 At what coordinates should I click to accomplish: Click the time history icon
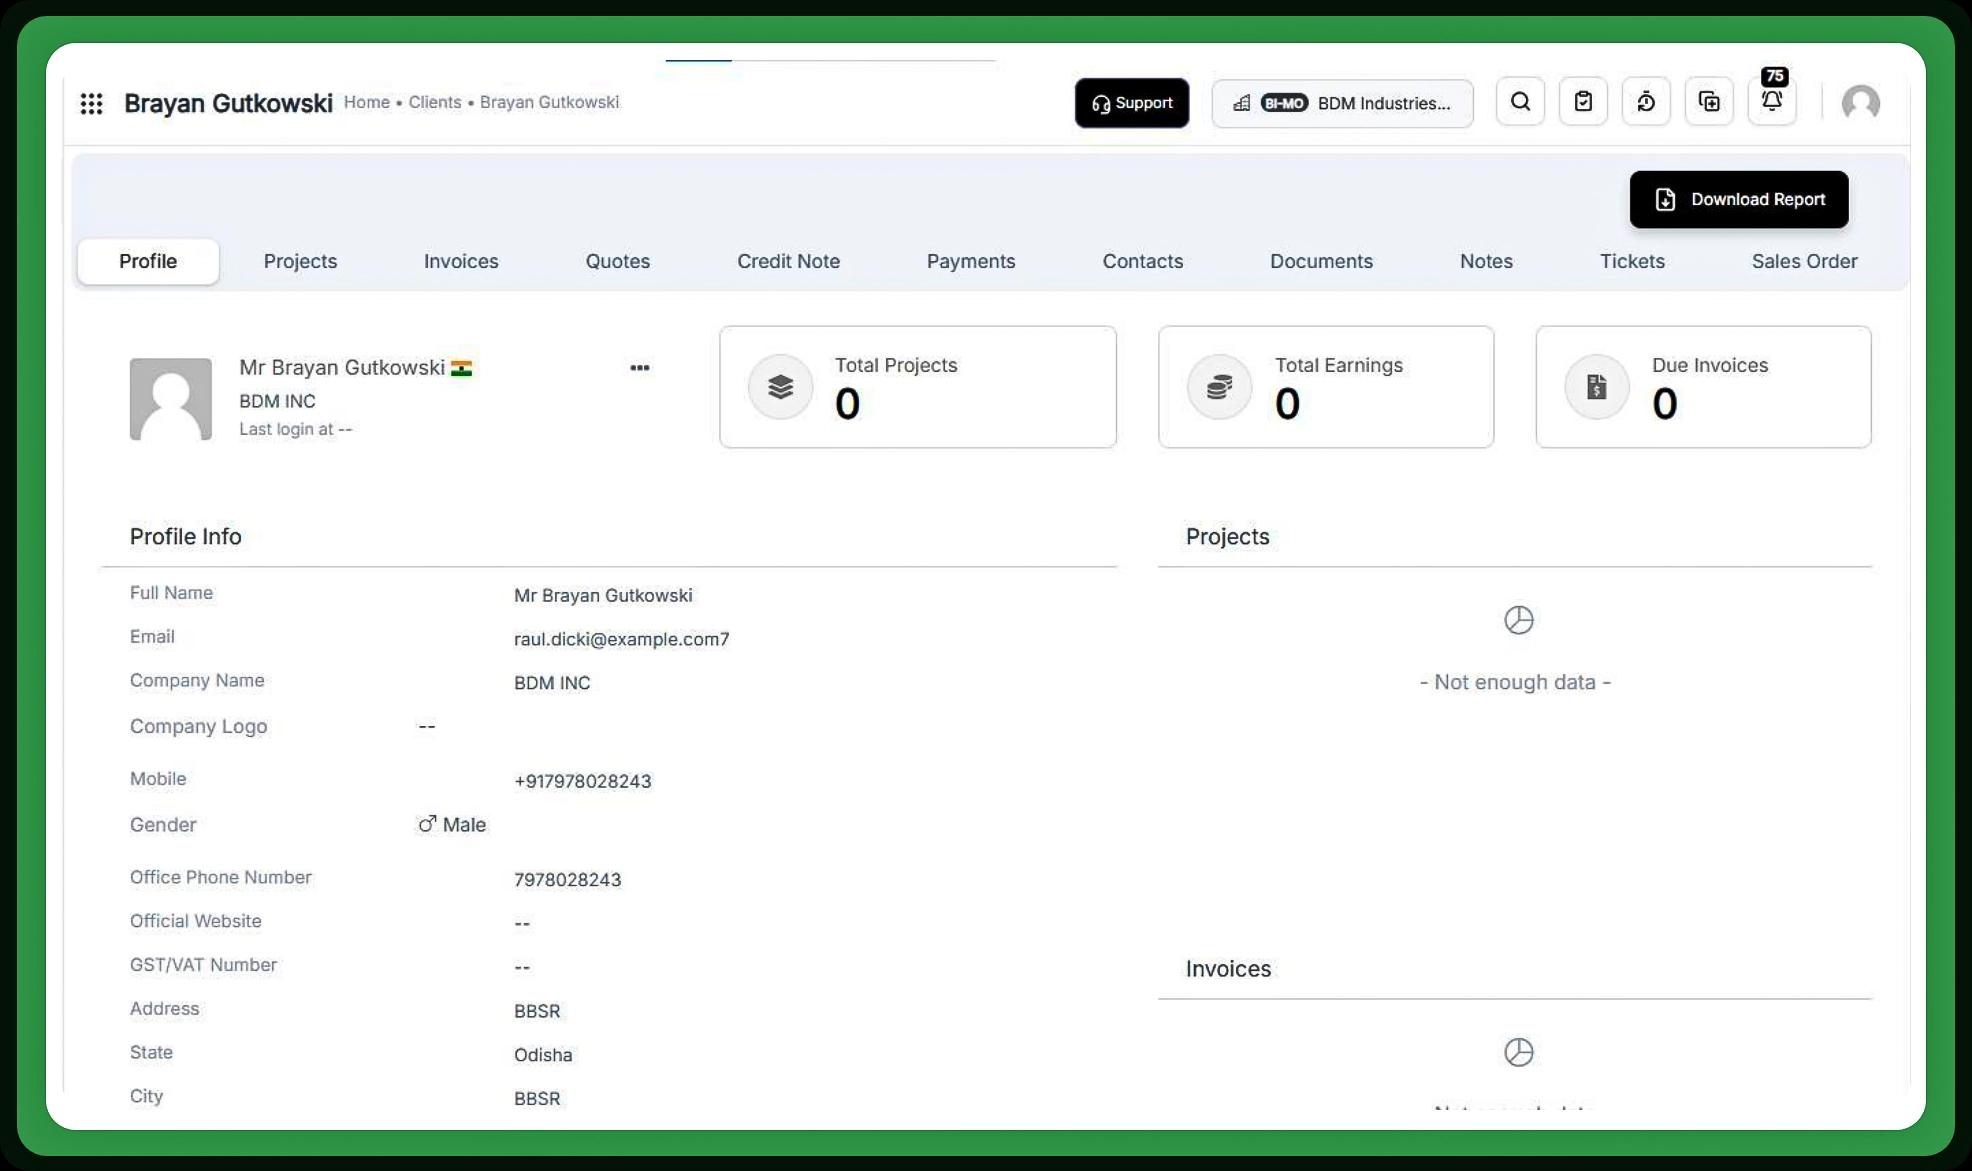coord(1646,101)
